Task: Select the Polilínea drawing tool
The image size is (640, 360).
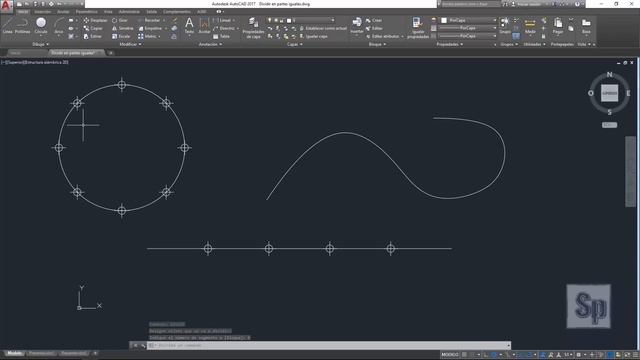Action: (22, 25)
